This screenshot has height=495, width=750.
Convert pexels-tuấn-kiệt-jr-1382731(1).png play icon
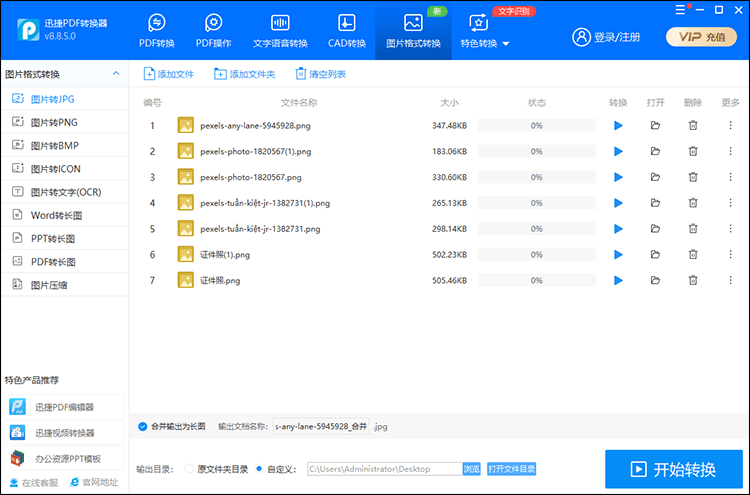click(618, 203)
